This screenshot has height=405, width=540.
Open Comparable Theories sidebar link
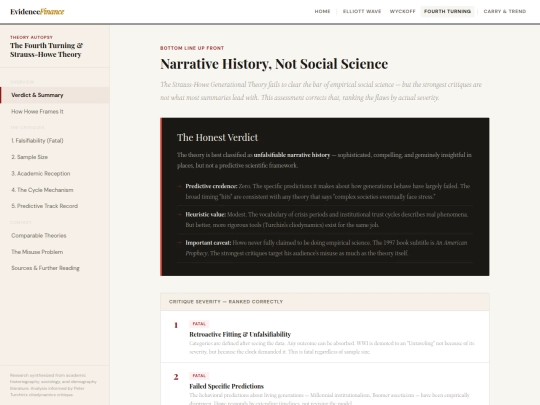click(x=55, y=236)
